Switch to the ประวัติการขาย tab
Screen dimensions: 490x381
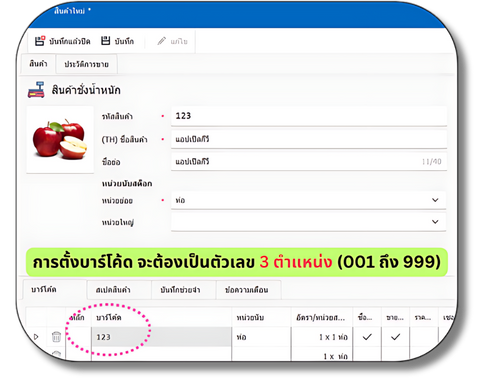(x=86, y=64)
